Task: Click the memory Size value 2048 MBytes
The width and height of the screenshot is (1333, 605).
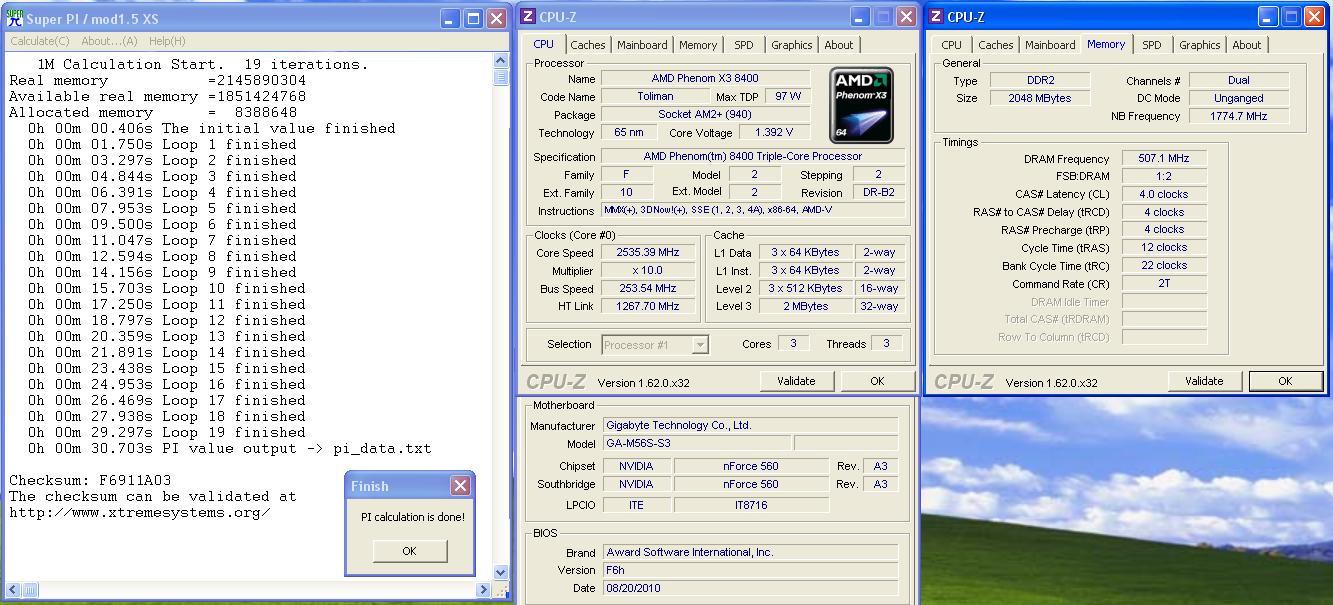Action: 1040,98
